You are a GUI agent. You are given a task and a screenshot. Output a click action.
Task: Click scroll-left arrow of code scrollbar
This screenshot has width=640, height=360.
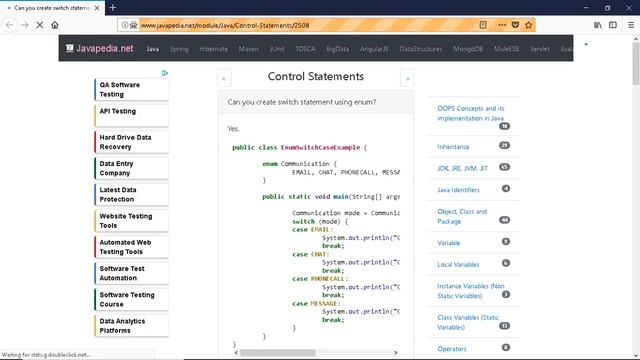click(x=236, y=352)
